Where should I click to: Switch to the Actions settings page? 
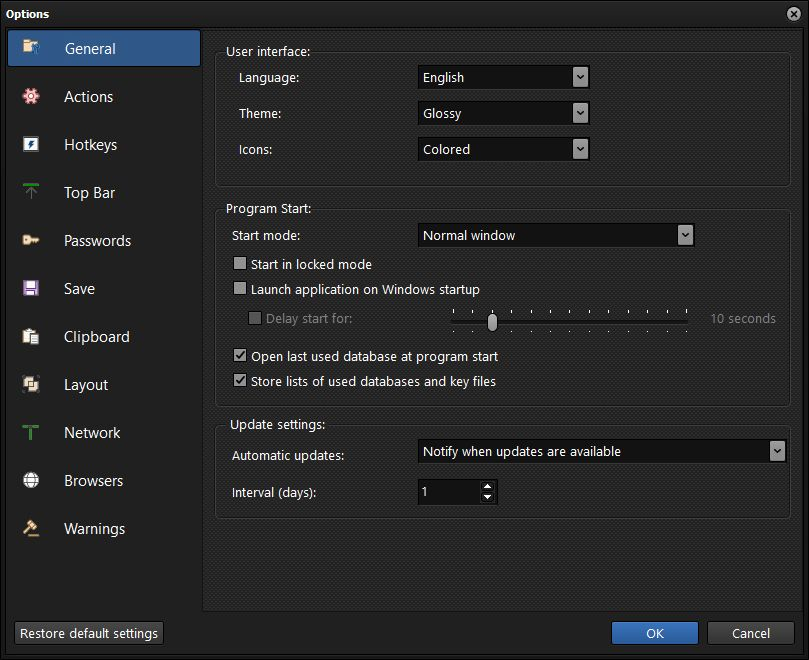pyautogui.click(x=104, y=96)
